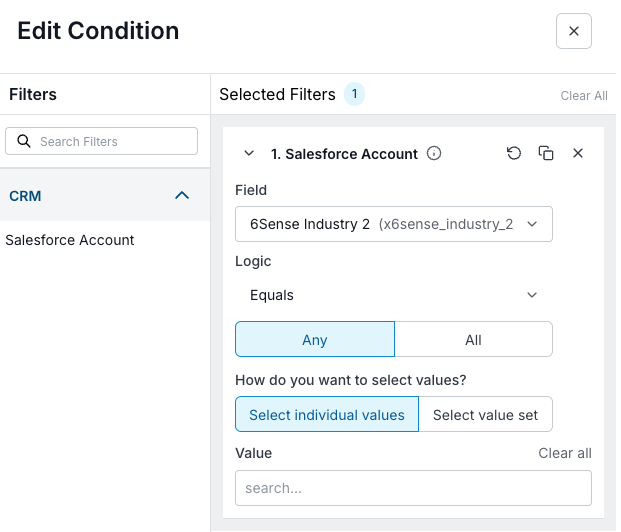
Task: Click the search magnifier icon in Filters
Action: [x=24, y=141]
